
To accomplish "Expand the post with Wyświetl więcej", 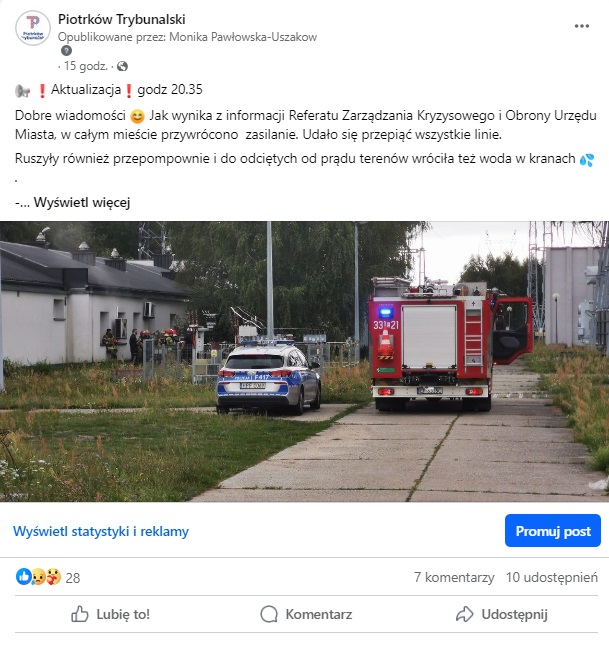I will [x=82, y=202].
